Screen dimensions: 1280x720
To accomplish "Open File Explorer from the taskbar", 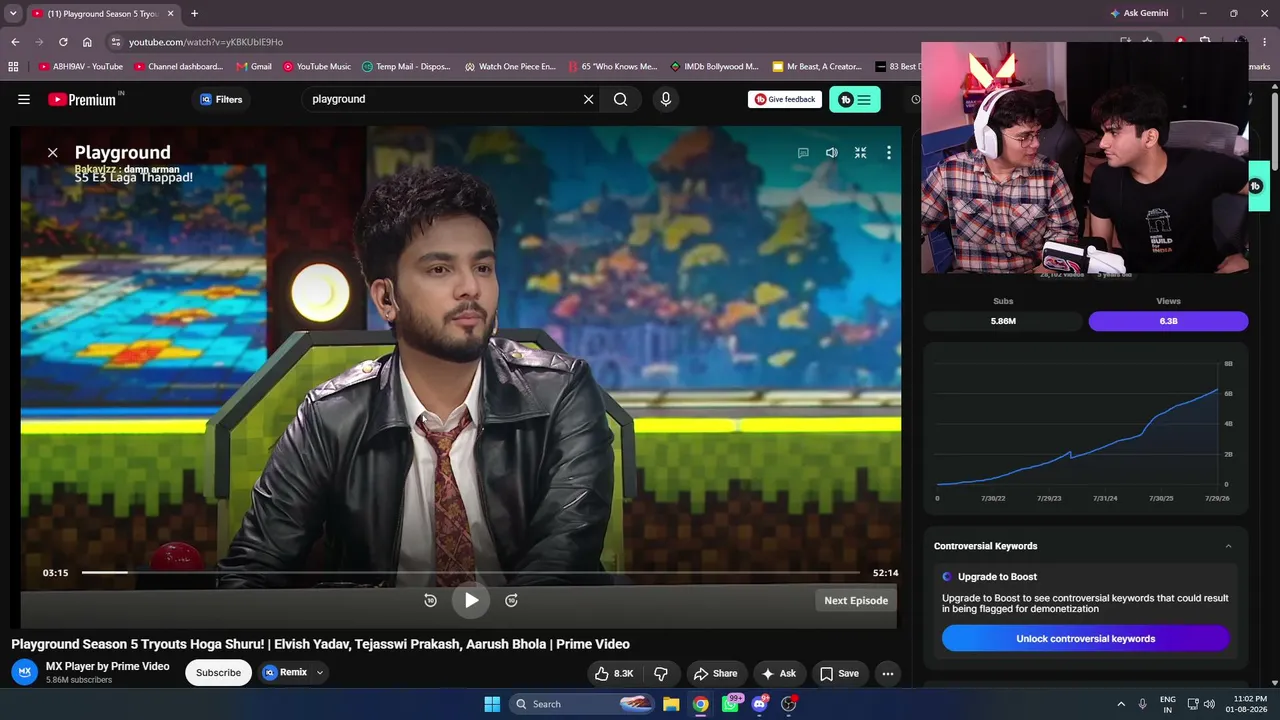I will 671,704.
